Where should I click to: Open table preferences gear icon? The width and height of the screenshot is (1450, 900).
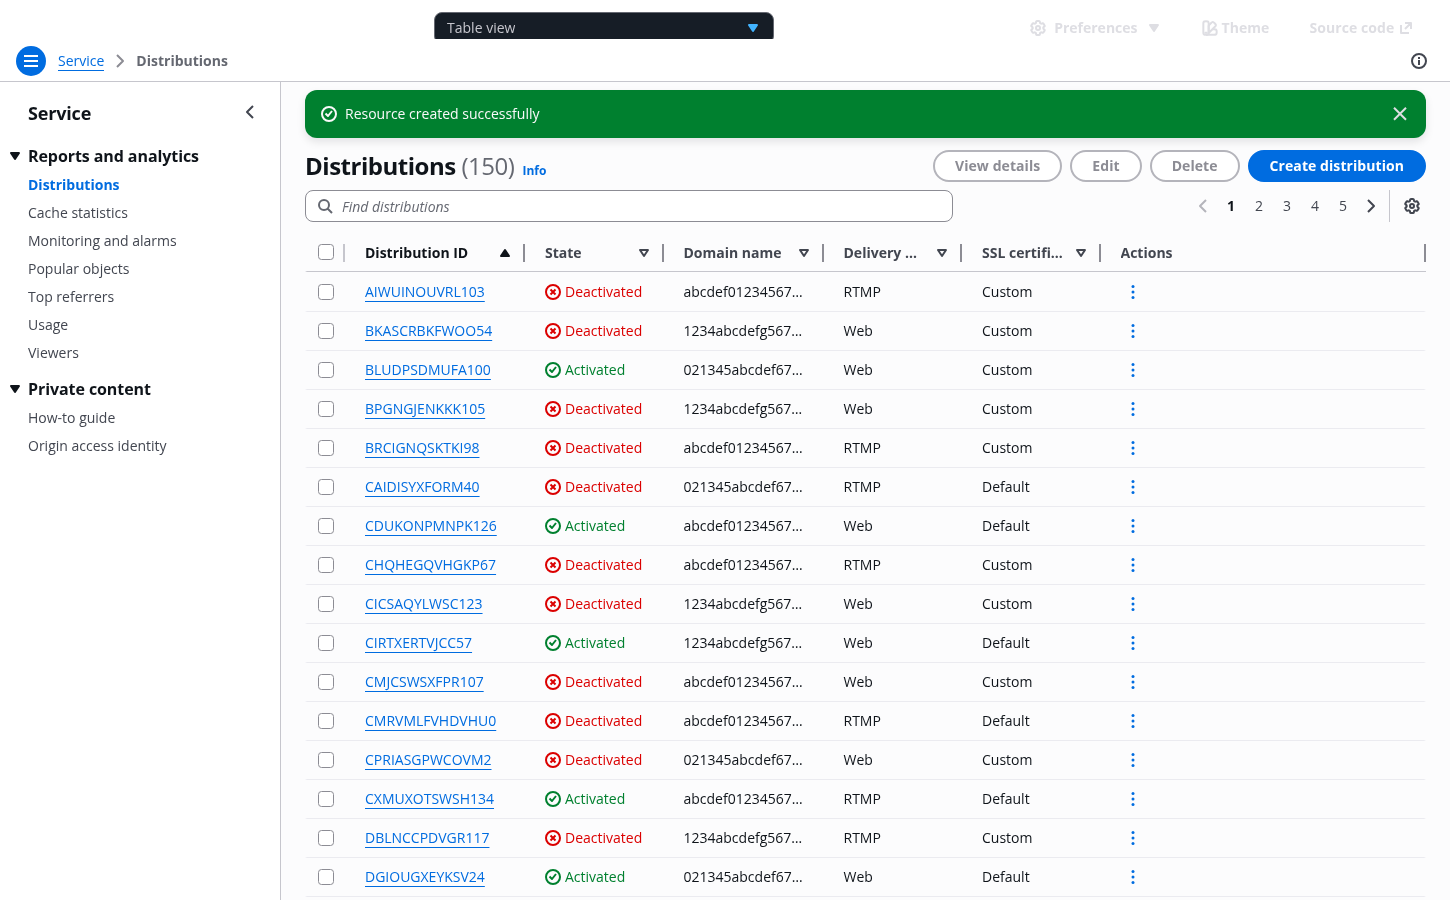[1411, 206]
